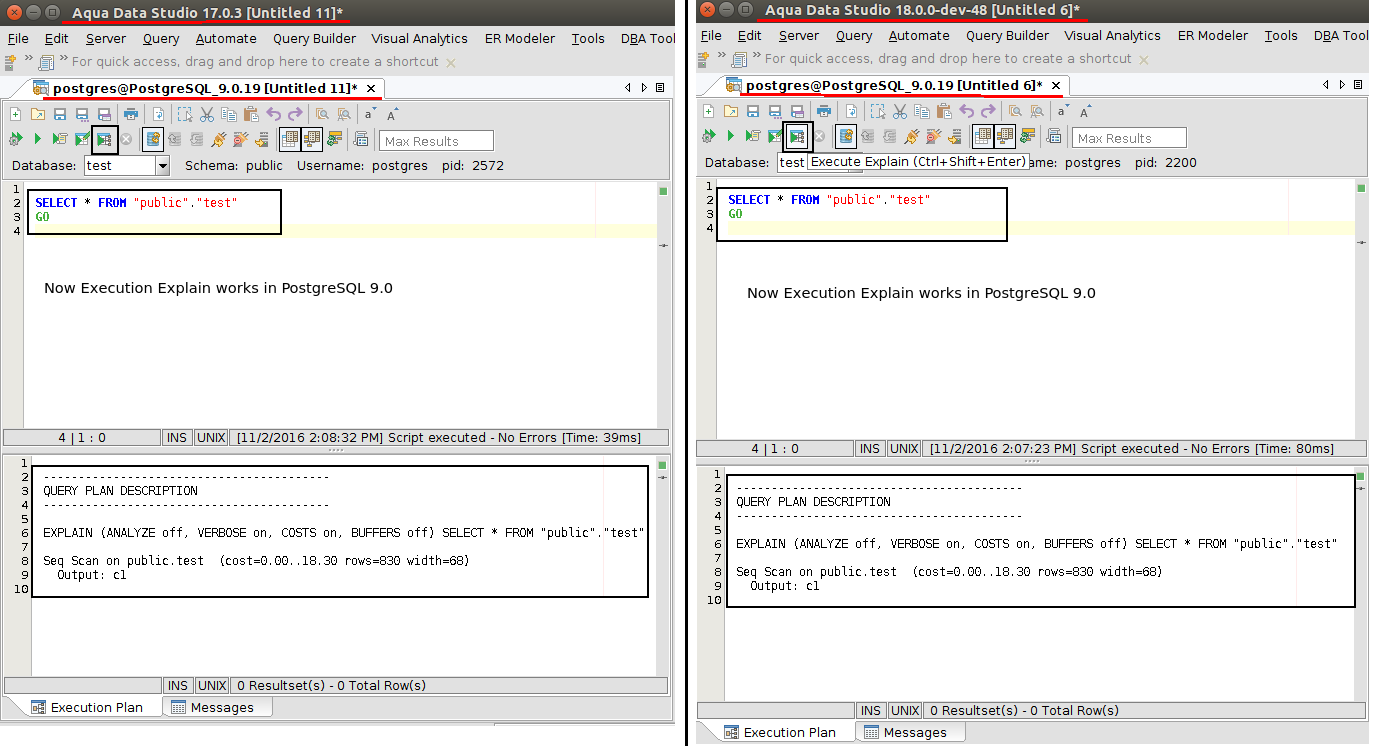
Task: Click the Paste clipboard icon in 17.0.3 window
Action: [x=251, y=114]
